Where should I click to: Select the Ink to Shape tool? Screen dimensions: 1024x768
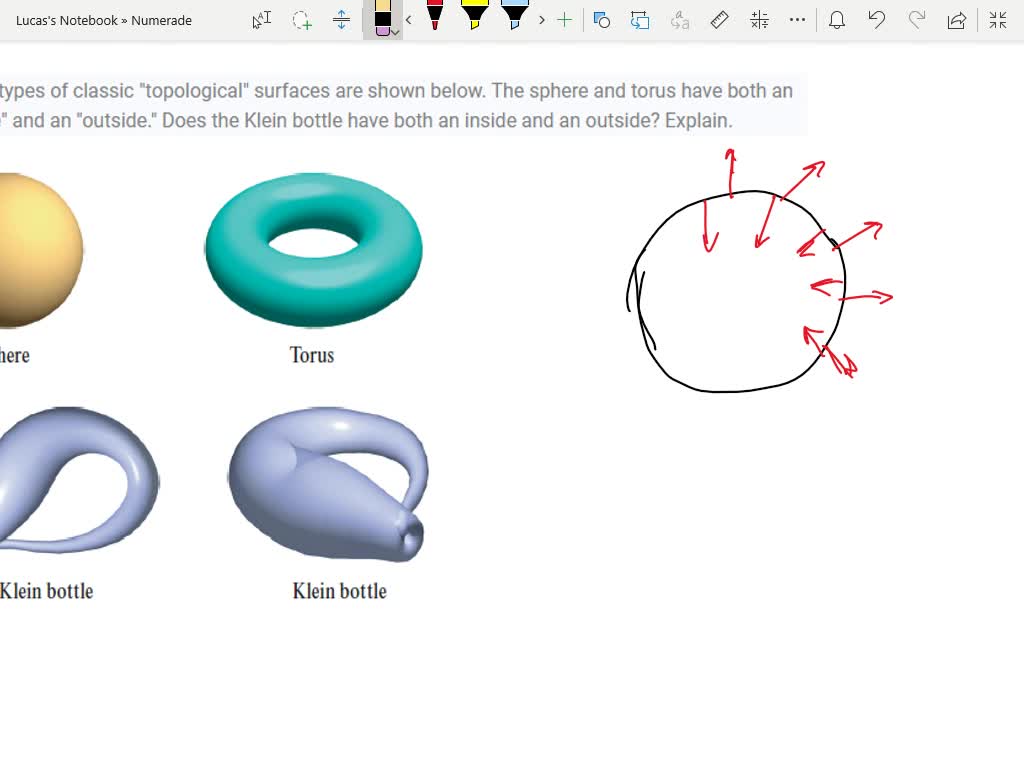tap(602, 20)
